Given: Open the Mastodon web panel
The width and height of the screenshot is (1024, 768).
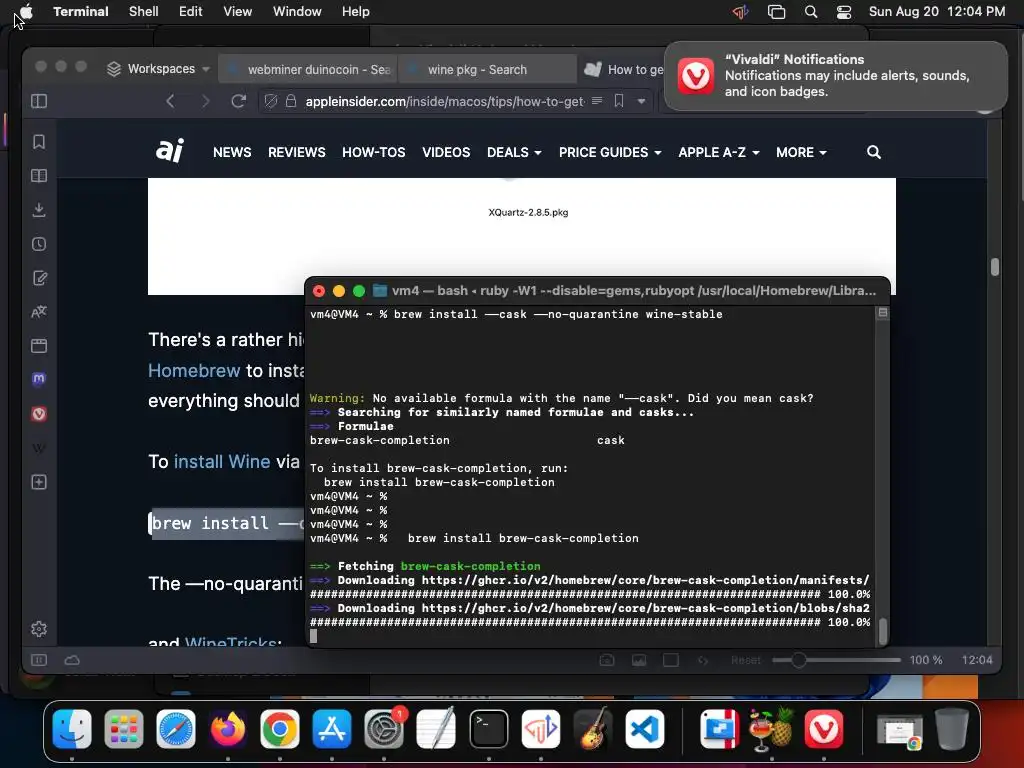Looking at the screenshot, I should 39,379.
